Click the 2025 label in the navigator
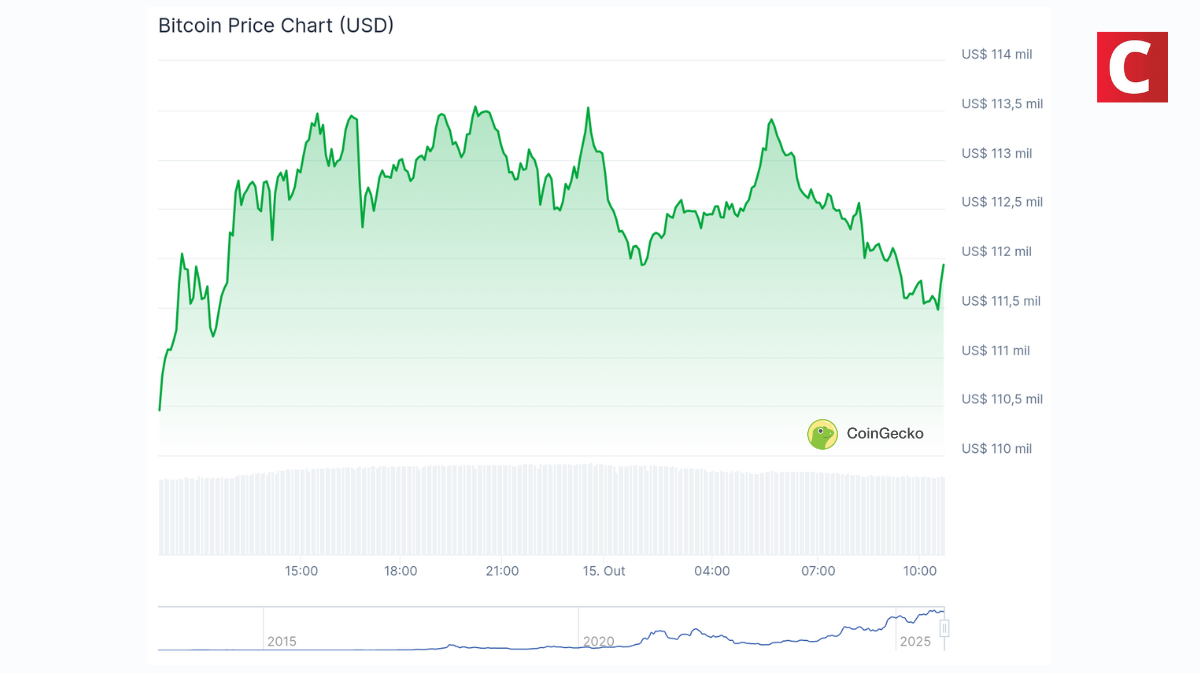This screenshot has height=673, width=1200. point(914,641)
